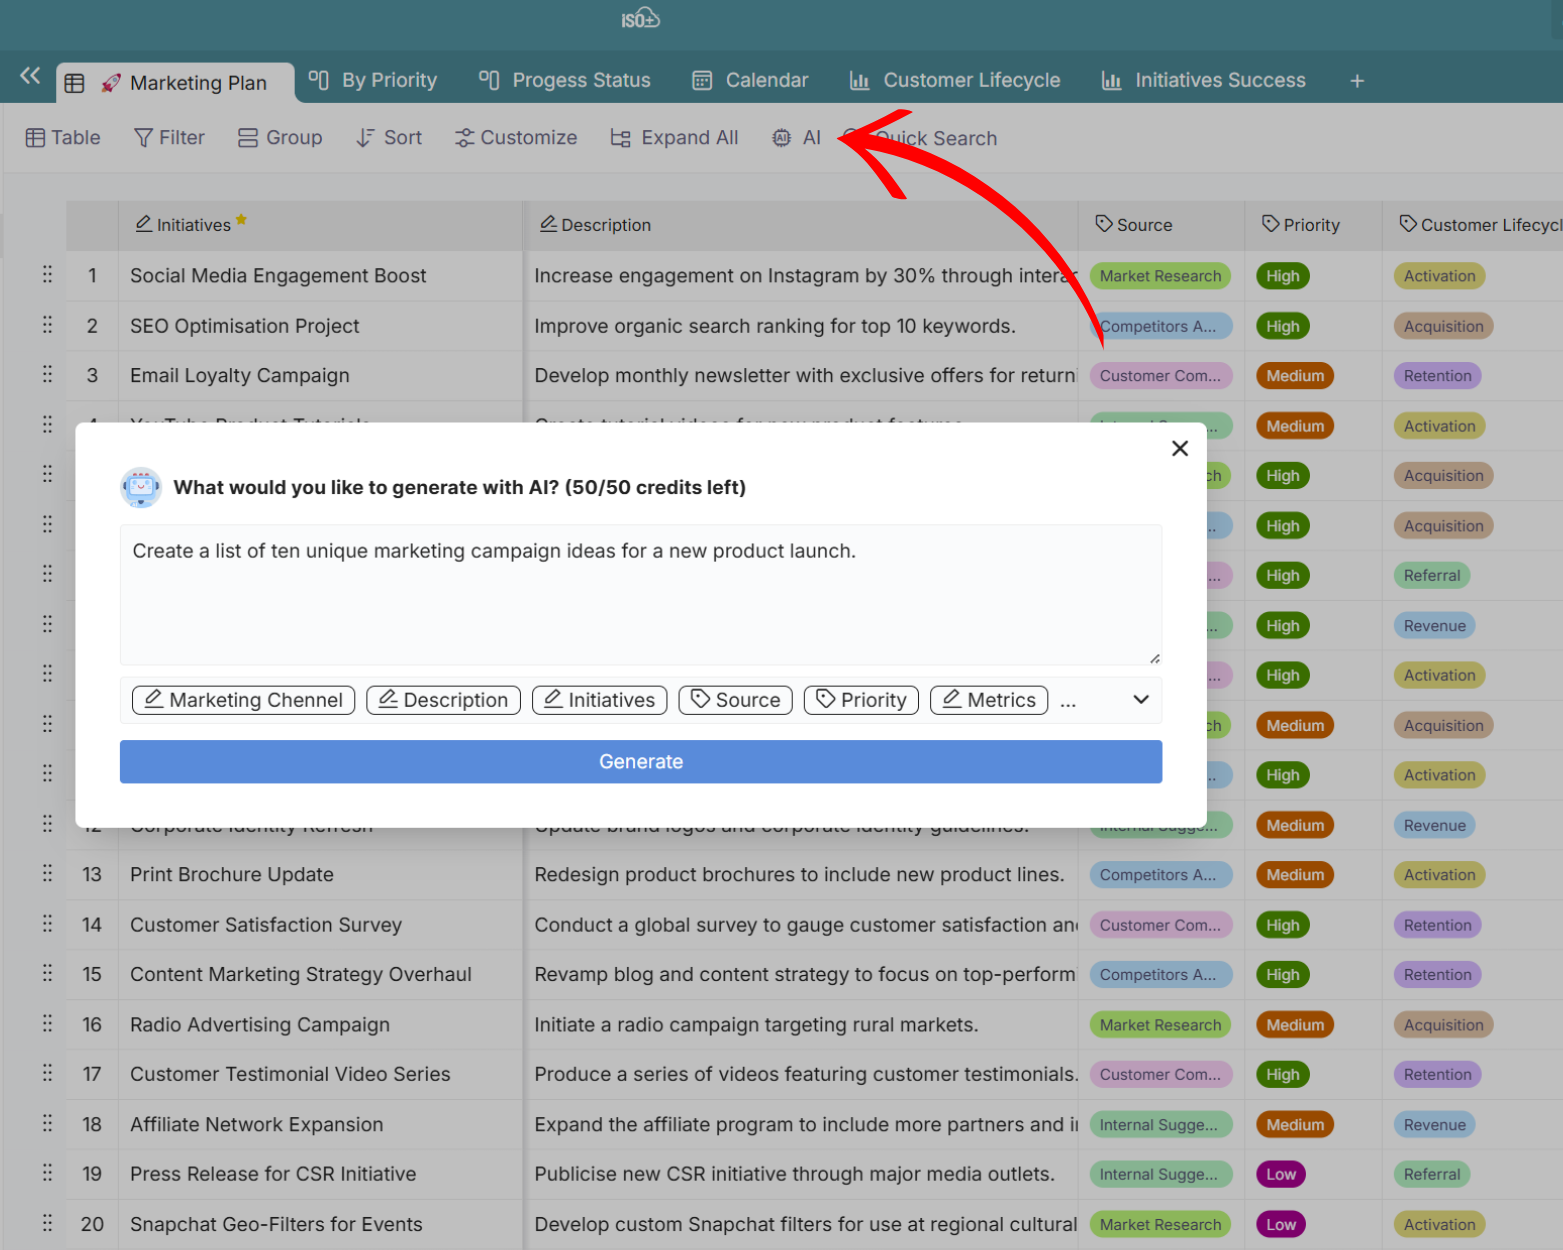Image resolution: width=1563 pixels, height=1250 pixels.
Task: Add a new view with plus icon
Action: 1357,81
